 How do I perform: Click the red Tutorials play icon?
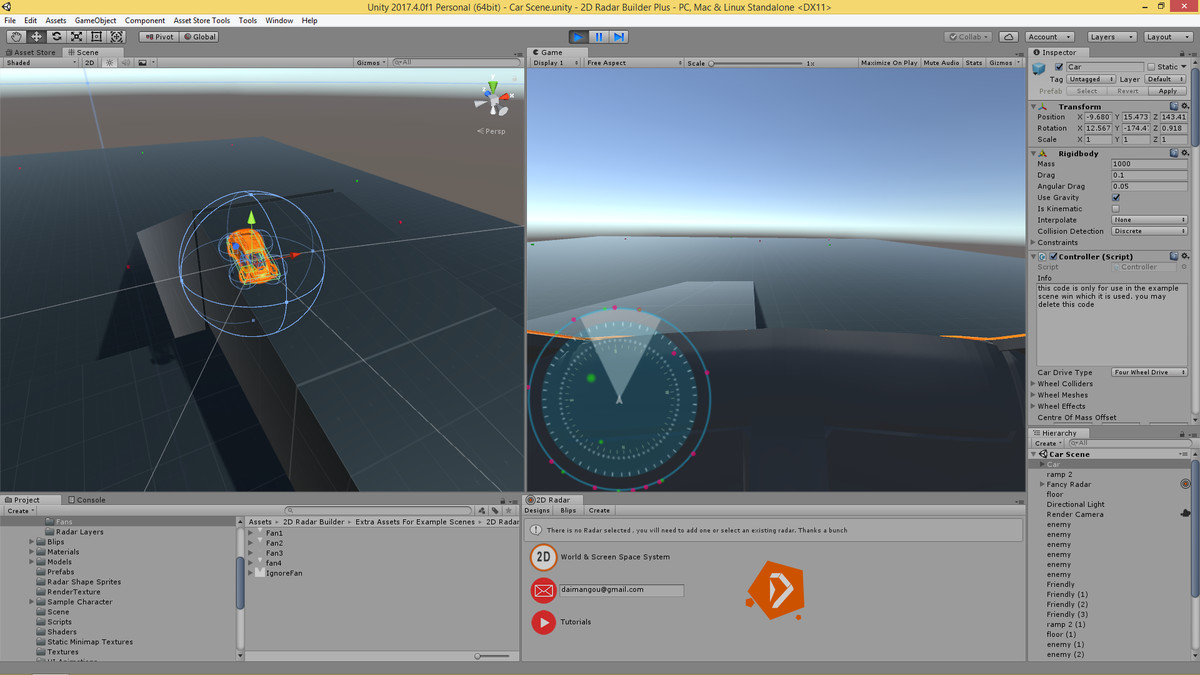(543, 622)
